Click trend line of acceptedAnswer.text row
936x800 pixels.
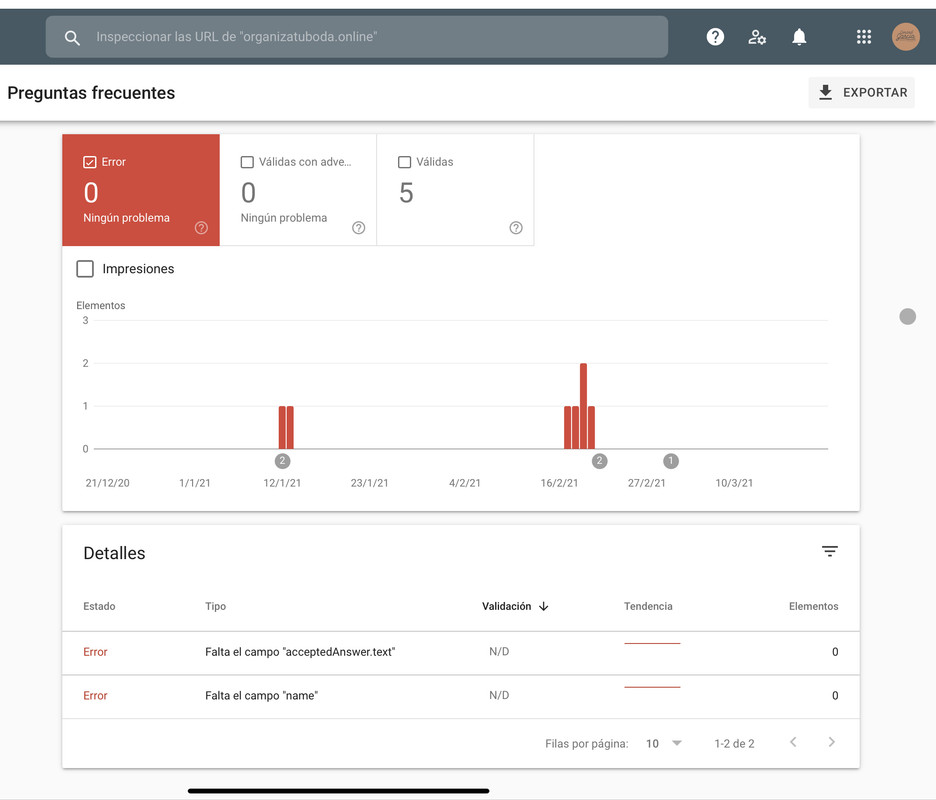click(x=652, y=644)
